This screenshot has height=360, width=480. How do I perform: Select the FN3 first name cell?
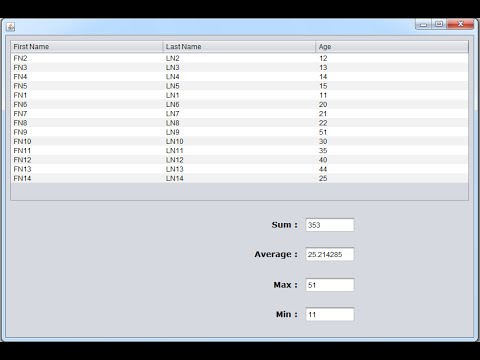point(87,68)
